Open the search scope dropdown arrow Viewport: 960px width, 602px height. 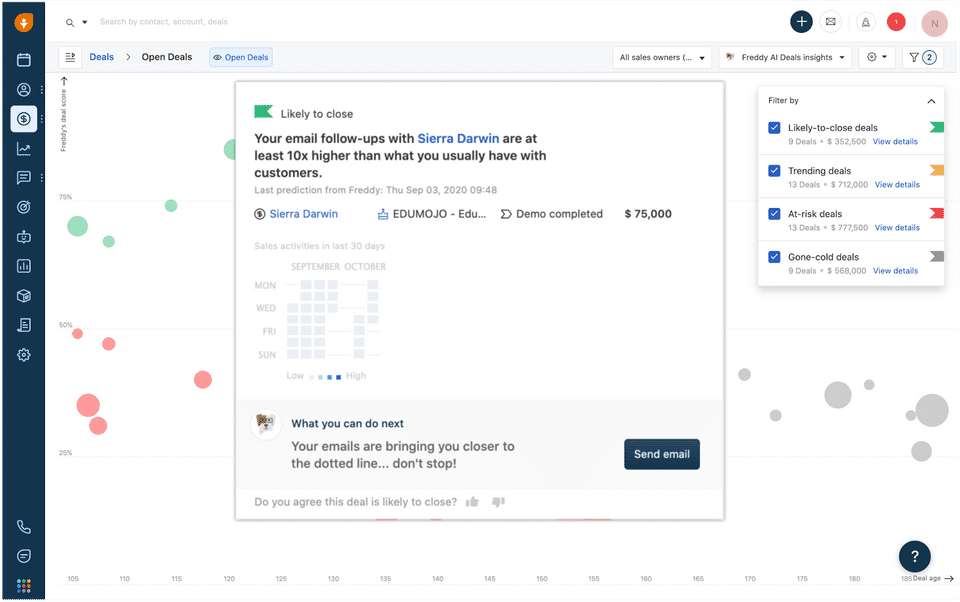pyautogui.click(x=84, y=22)
